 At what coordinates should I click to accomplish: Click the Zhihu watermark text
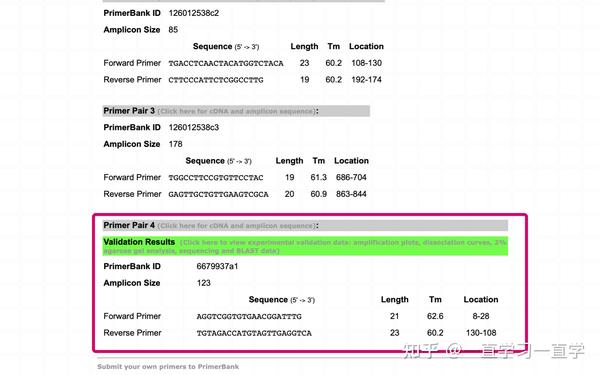coord(493,351)
